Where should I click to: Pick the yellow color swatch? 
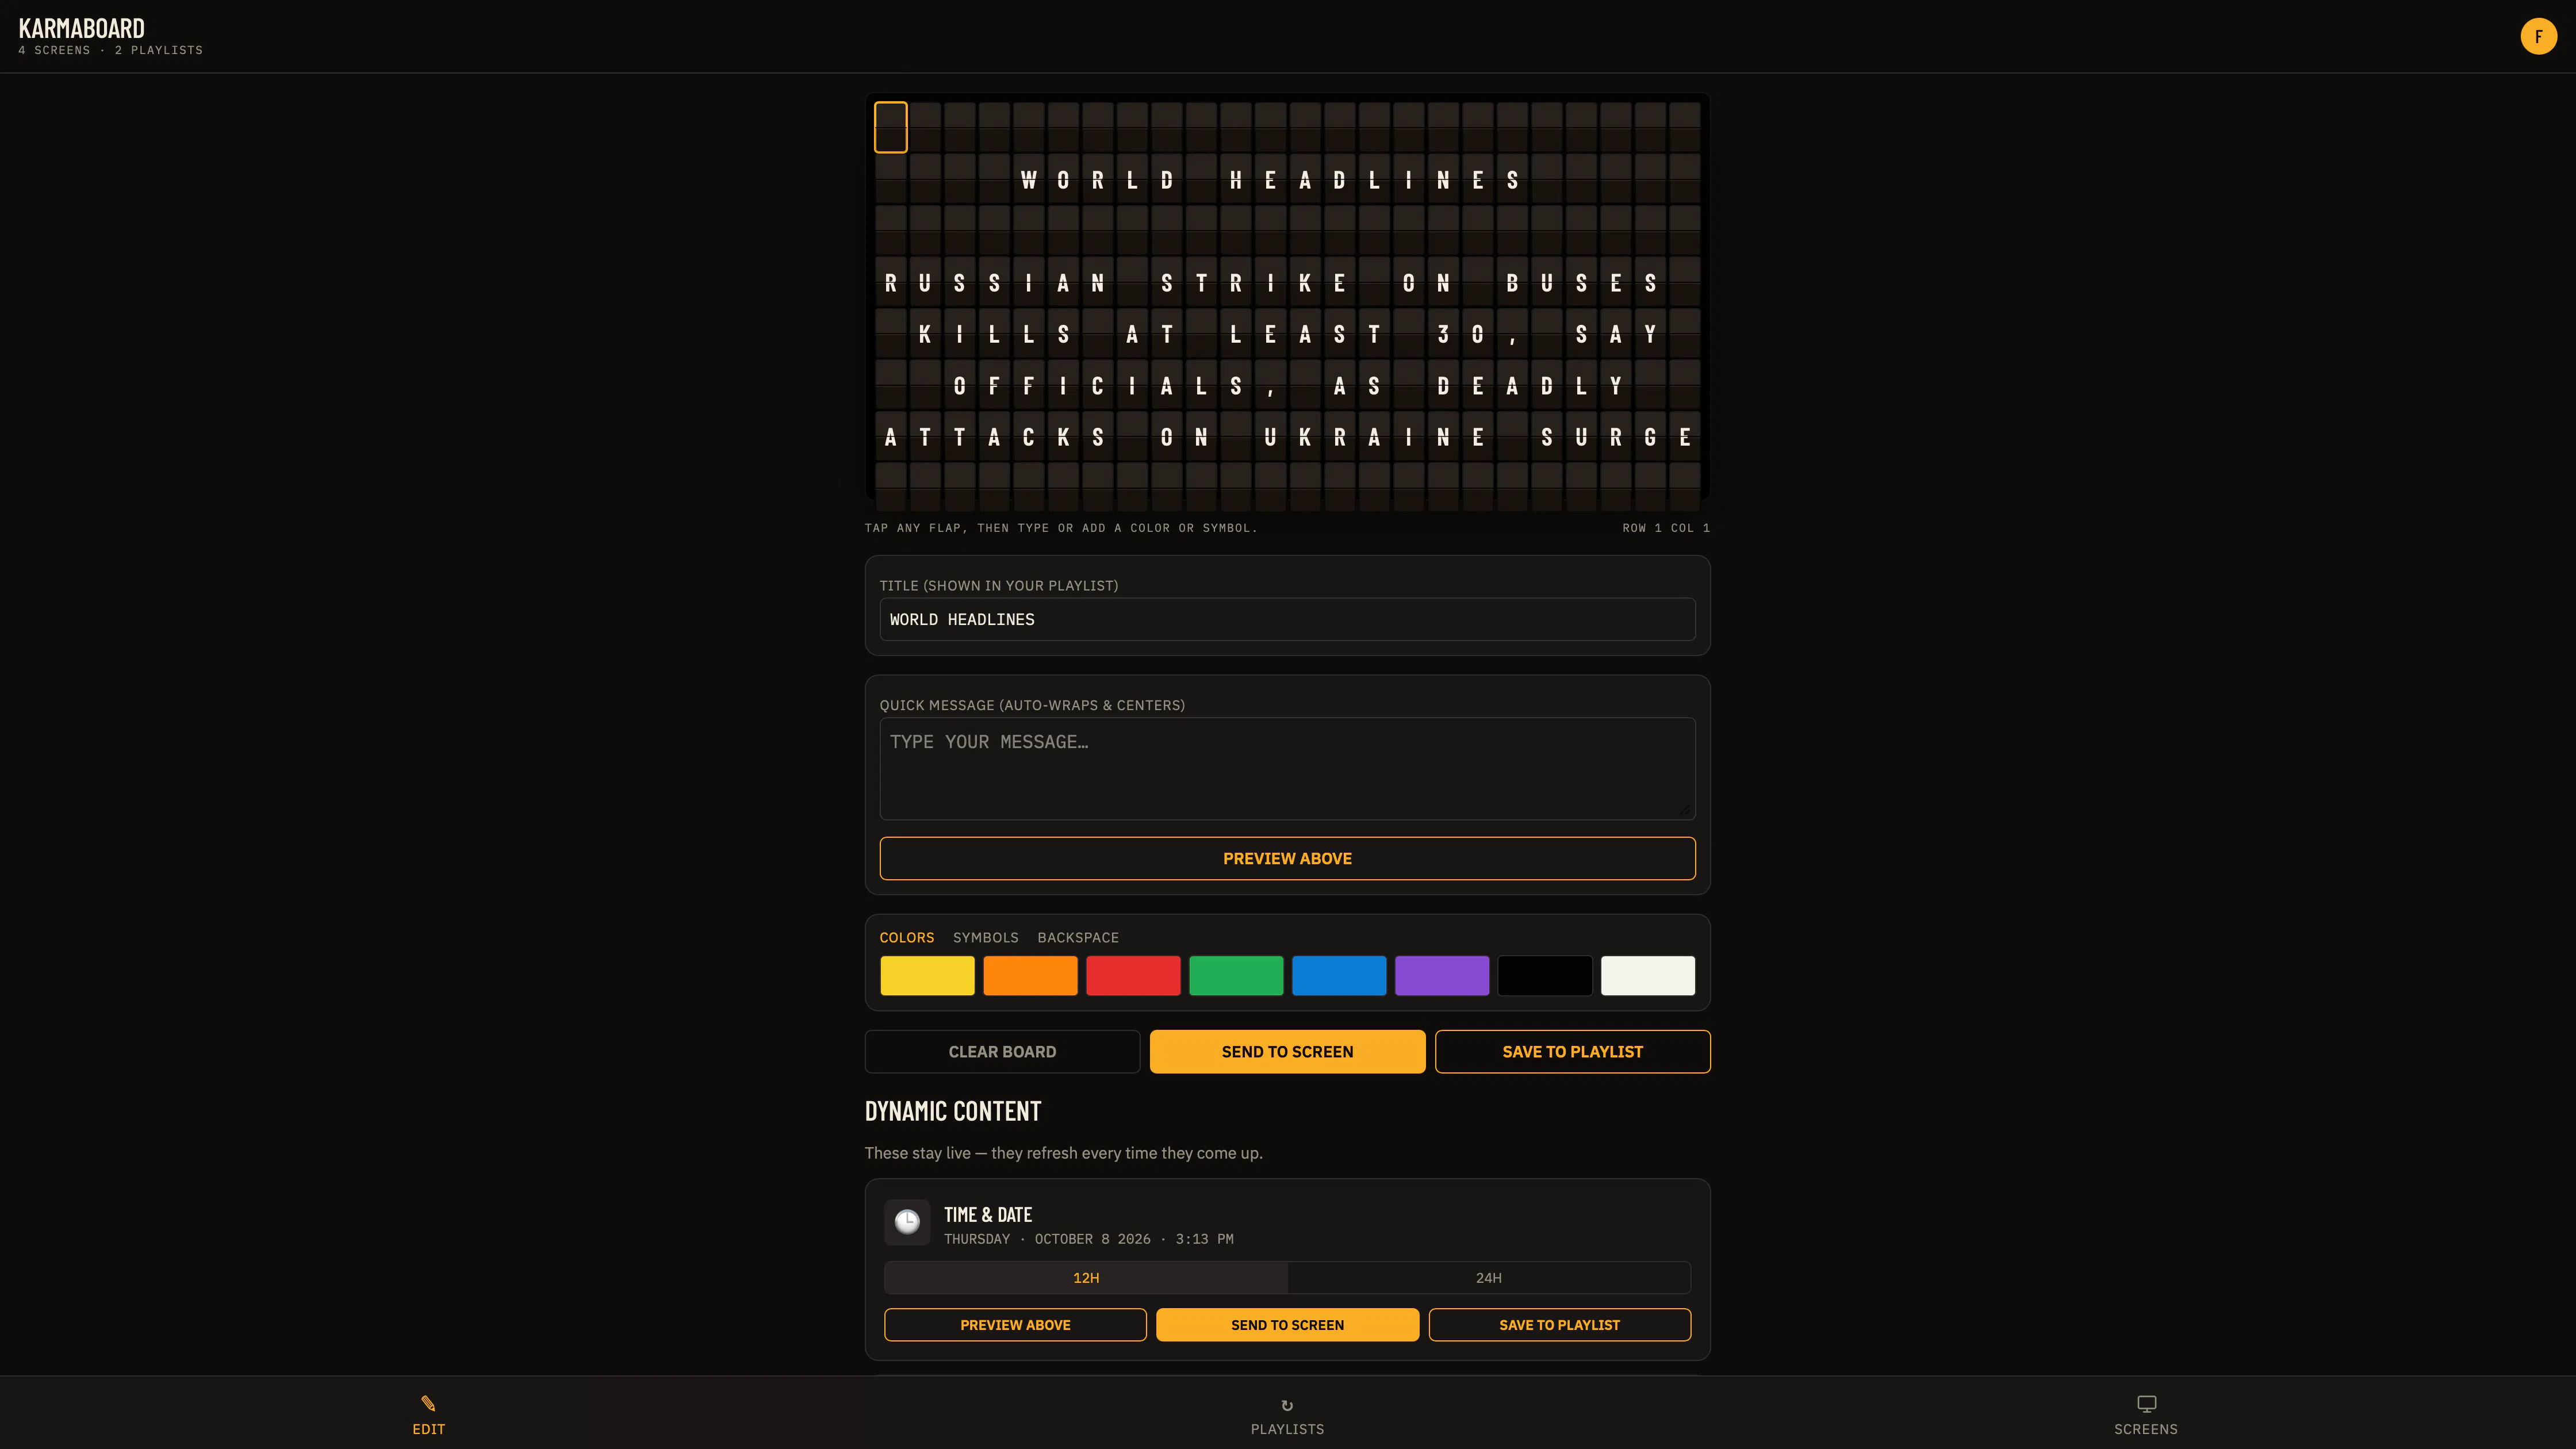tap(927, 975)
